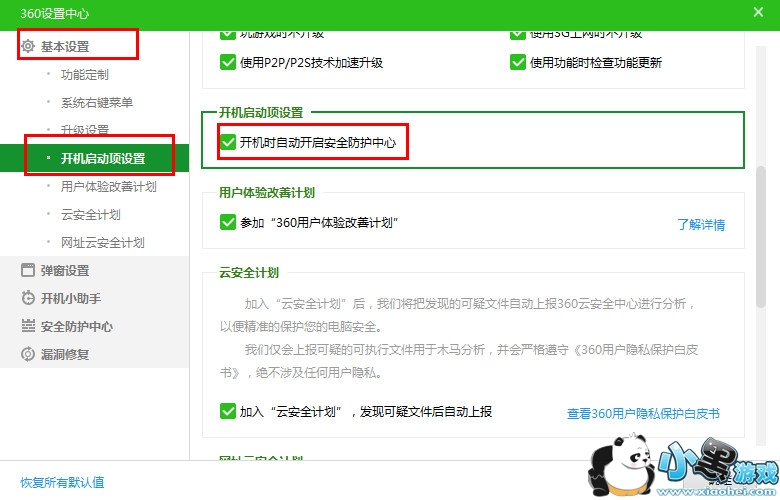Uncheck 使用功能时检查功能更新
The height and width of the screenshot is (500, 780).
tap(518, 62)
